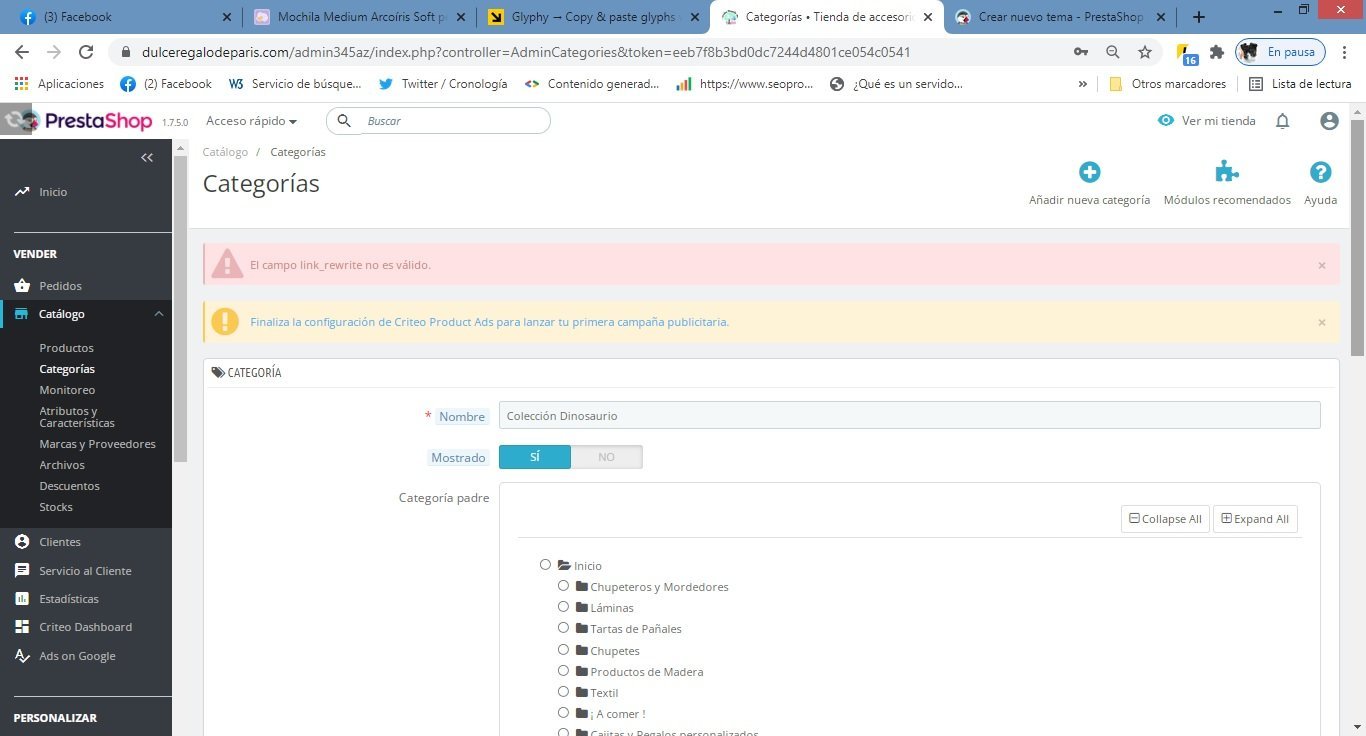Follow the Criteo Product Ads configuration link
The image size is (1366, 736).
click(489, 322)
